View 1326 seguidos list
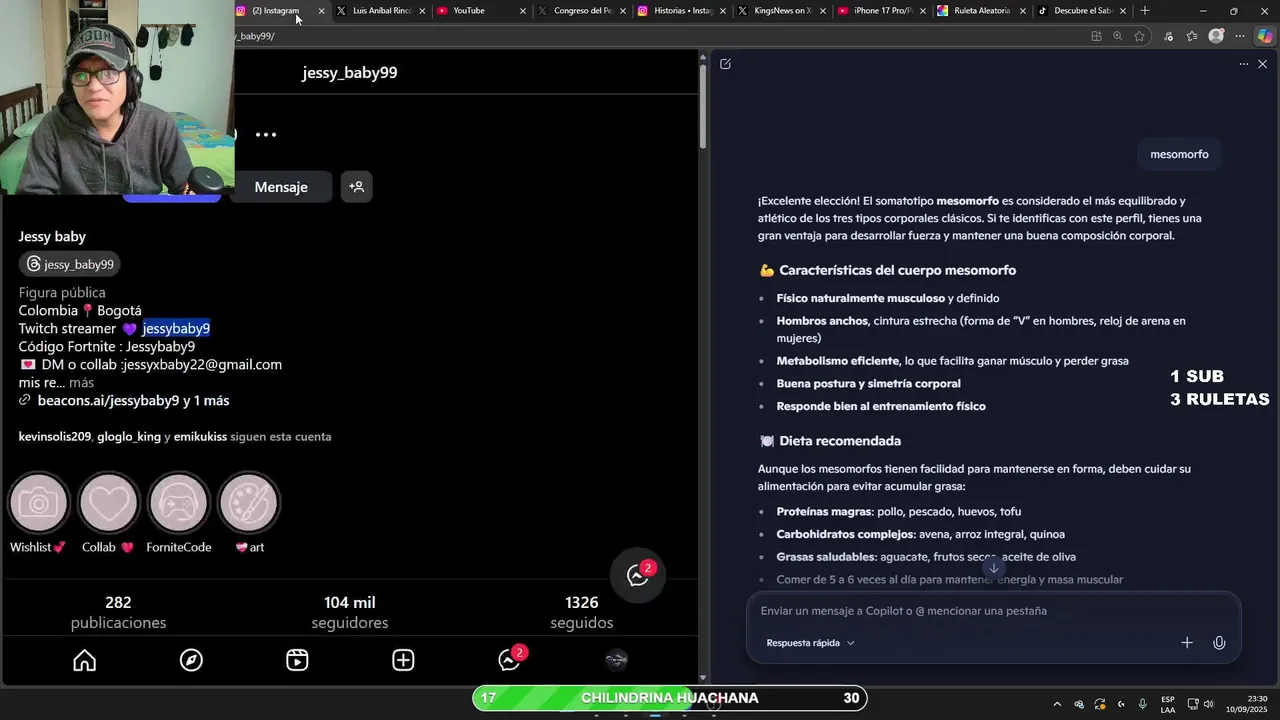Screen dimensions: 1280x720 click(582, 612)
